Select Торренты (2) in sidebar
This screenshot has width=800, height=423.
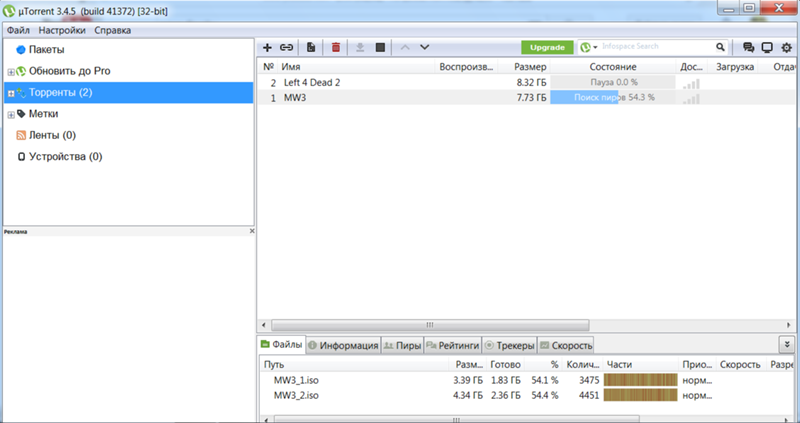tap(129, 93)
